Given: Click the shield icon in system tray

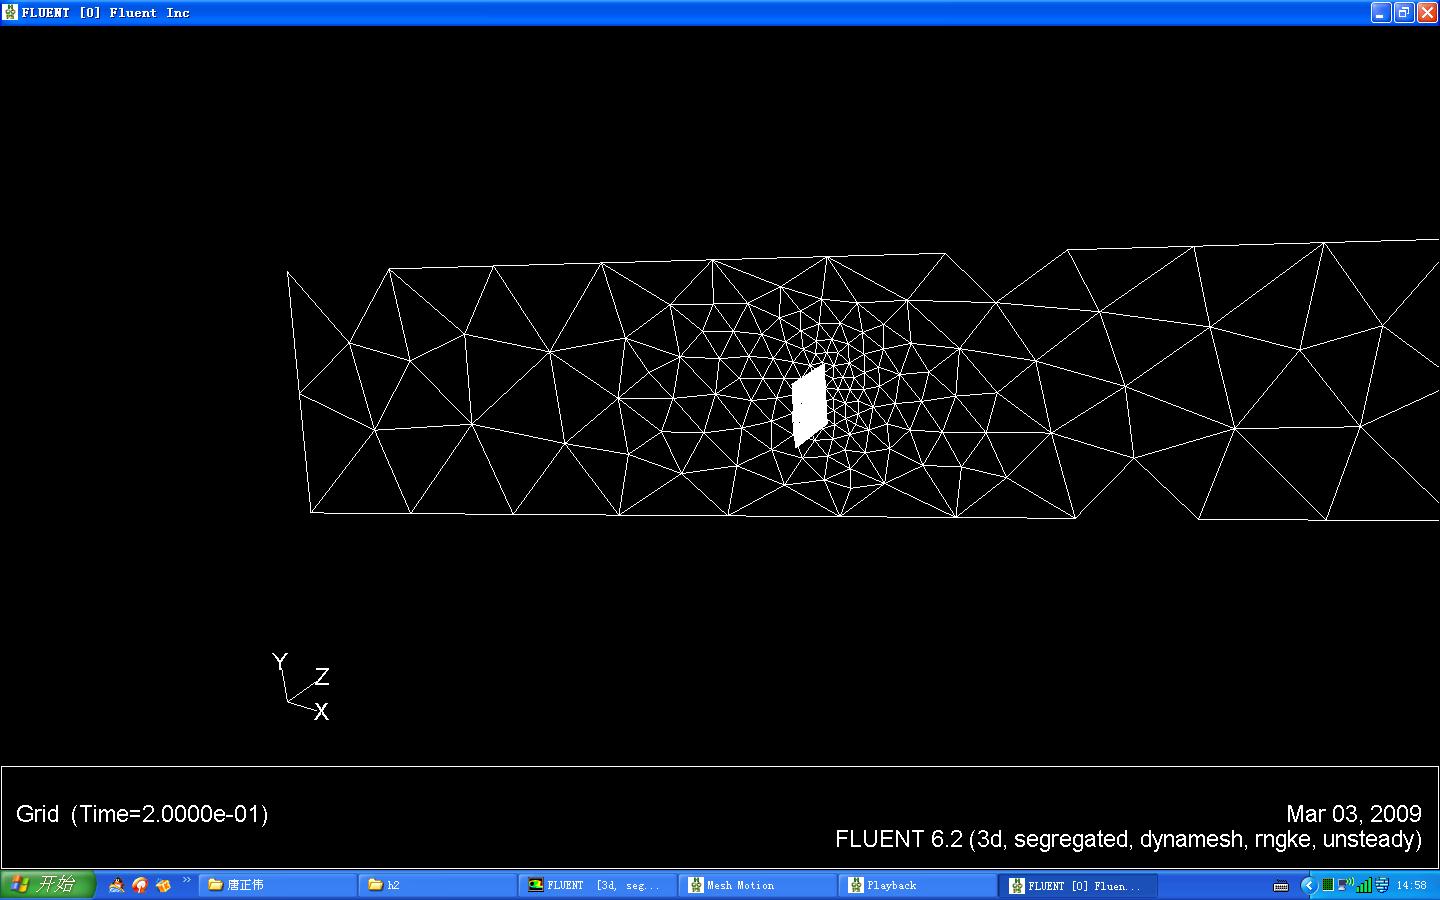Looking at the screenshot, I should (x=1382, y=885).
